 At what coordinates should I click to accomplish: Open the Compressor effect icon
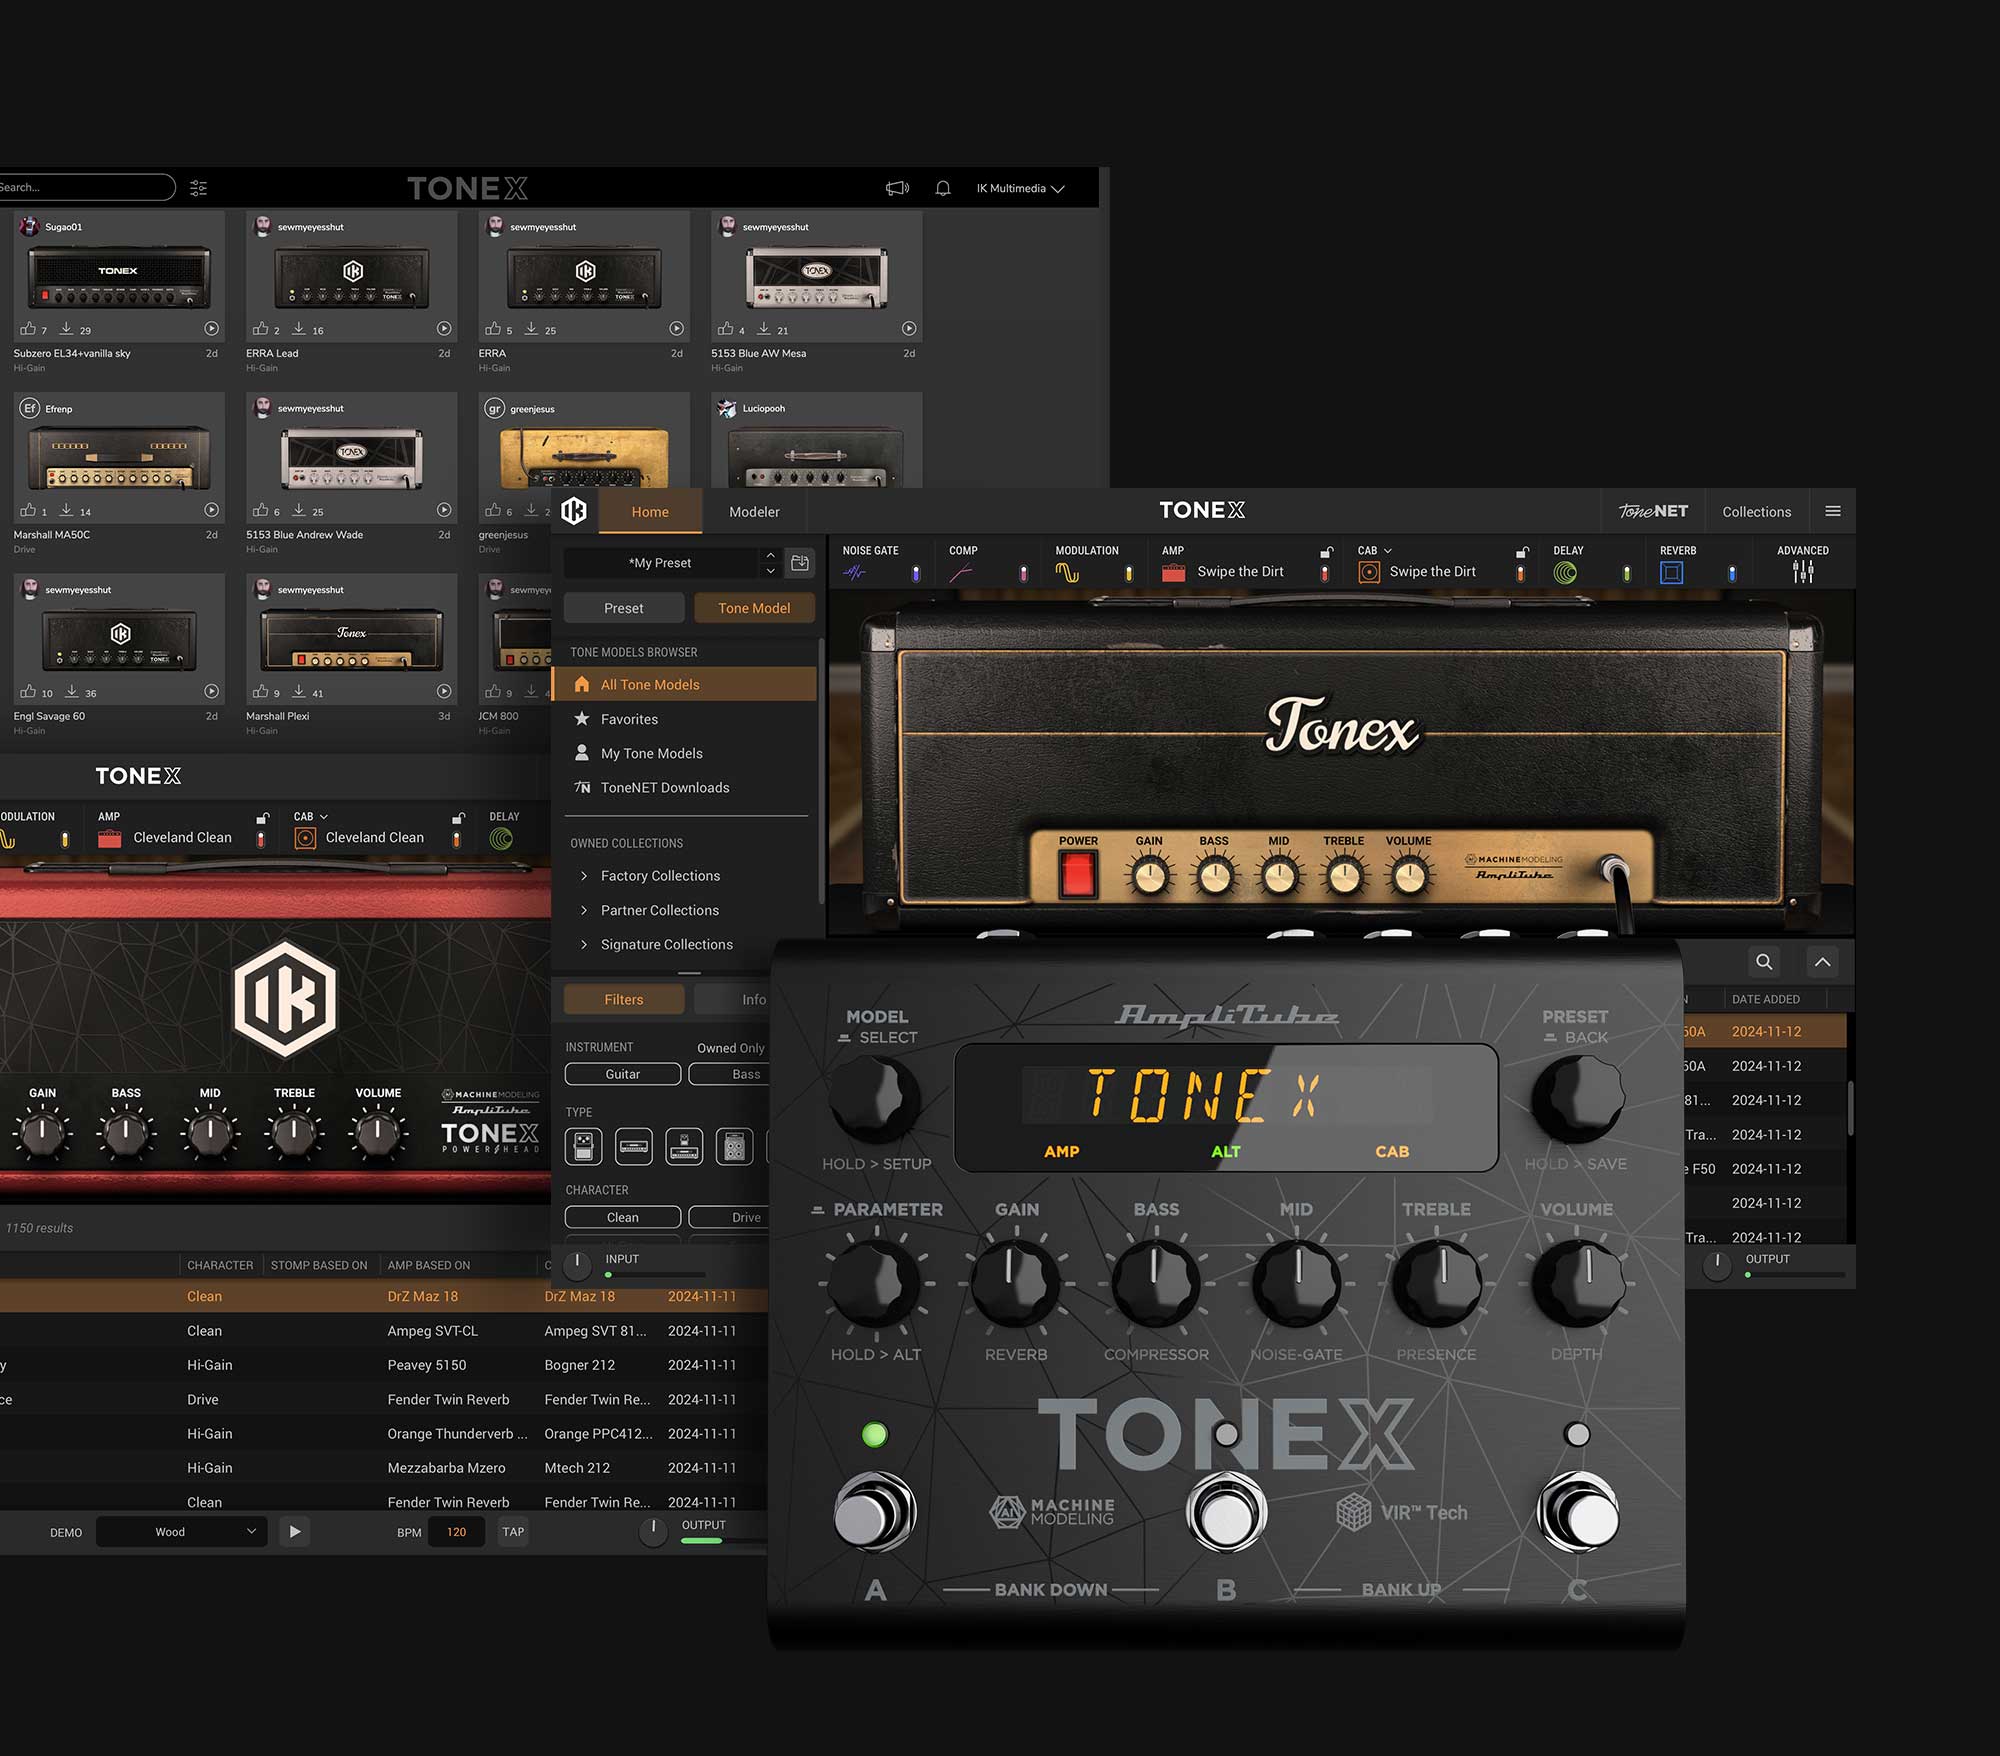(960, 573)
